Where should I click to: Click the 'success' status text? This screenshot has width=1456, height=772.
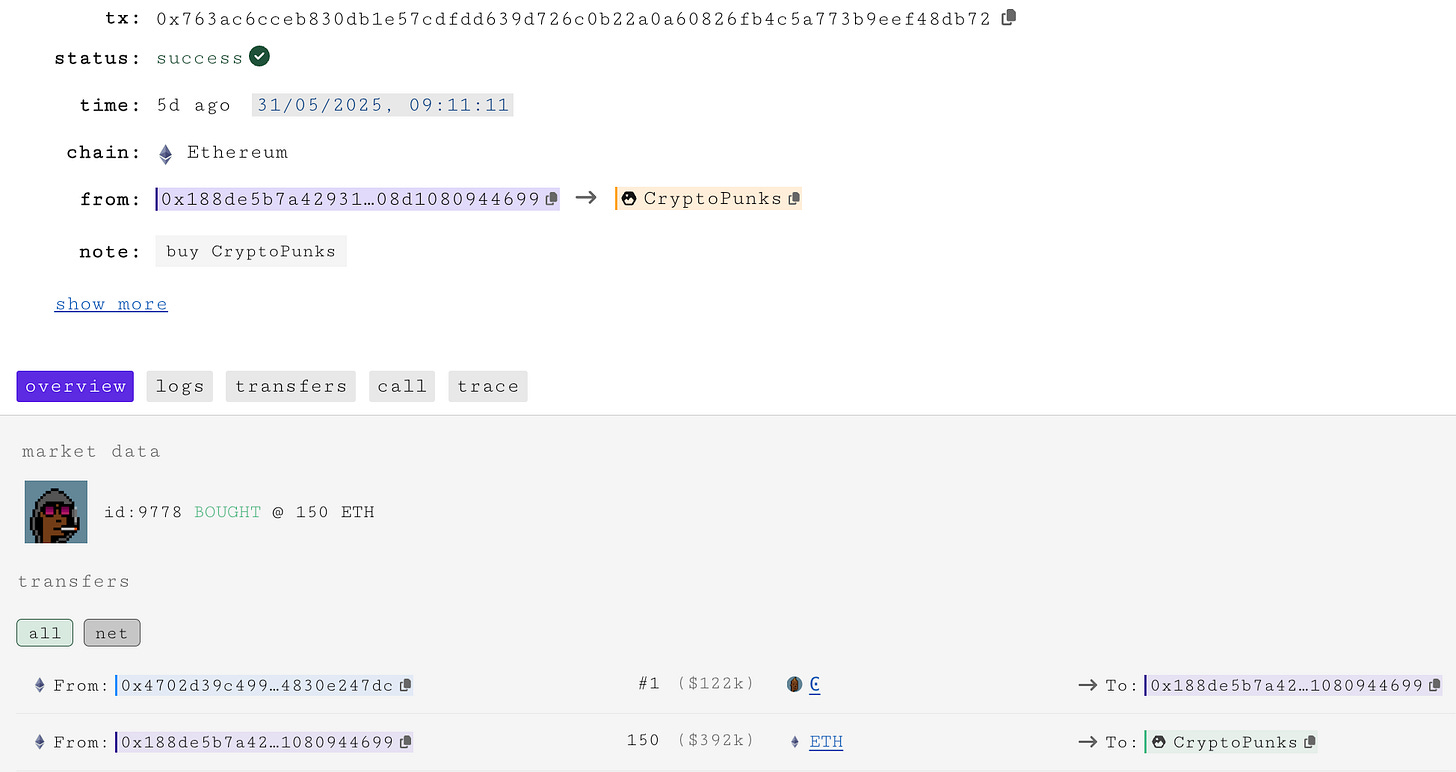199,58
